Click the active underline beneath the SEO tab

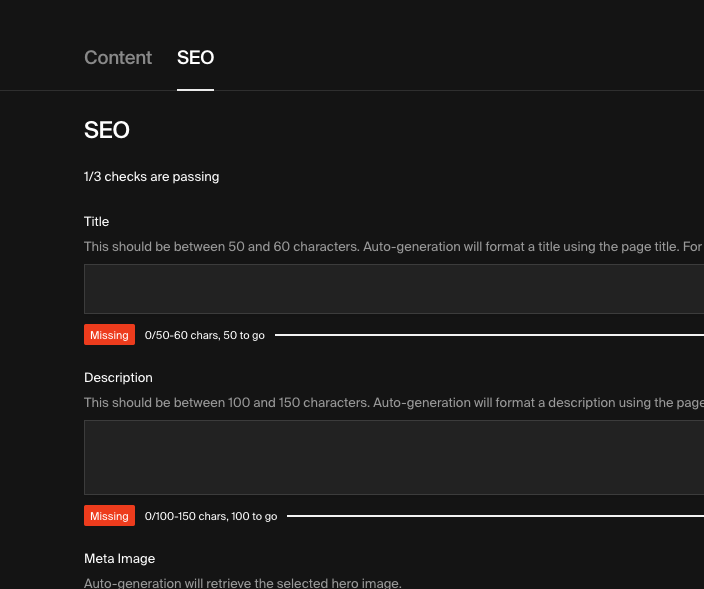coord(195,89)
